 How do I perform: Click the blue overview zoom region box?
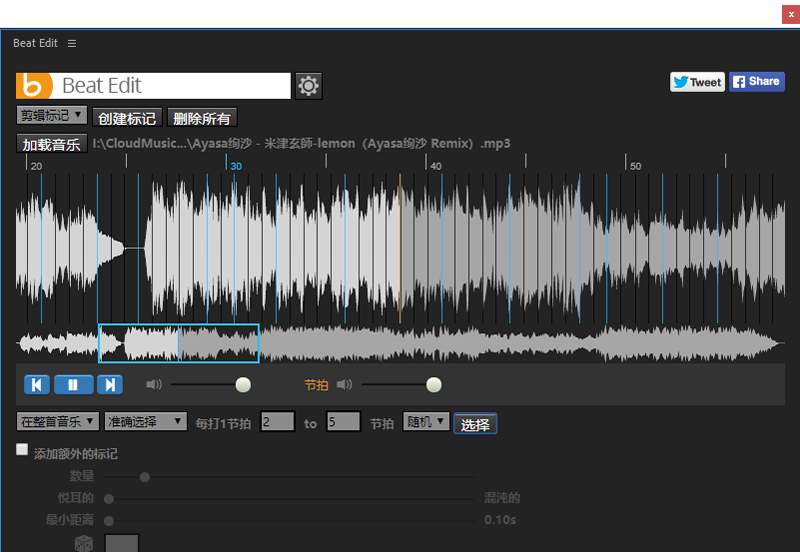(179, 343)
